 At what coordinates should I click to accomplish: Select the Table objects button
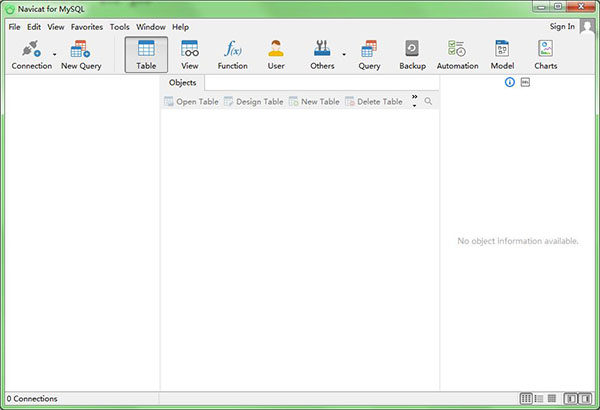click(146, 55)
